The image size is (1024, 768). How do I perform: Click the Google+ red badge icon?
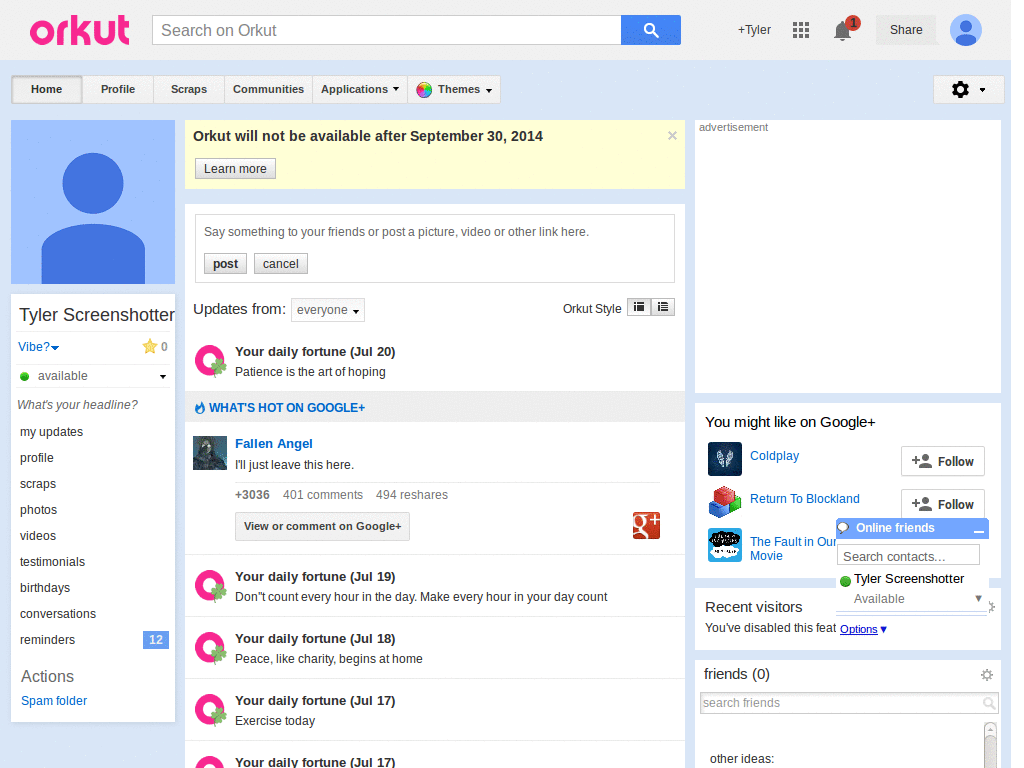[647, 526]
